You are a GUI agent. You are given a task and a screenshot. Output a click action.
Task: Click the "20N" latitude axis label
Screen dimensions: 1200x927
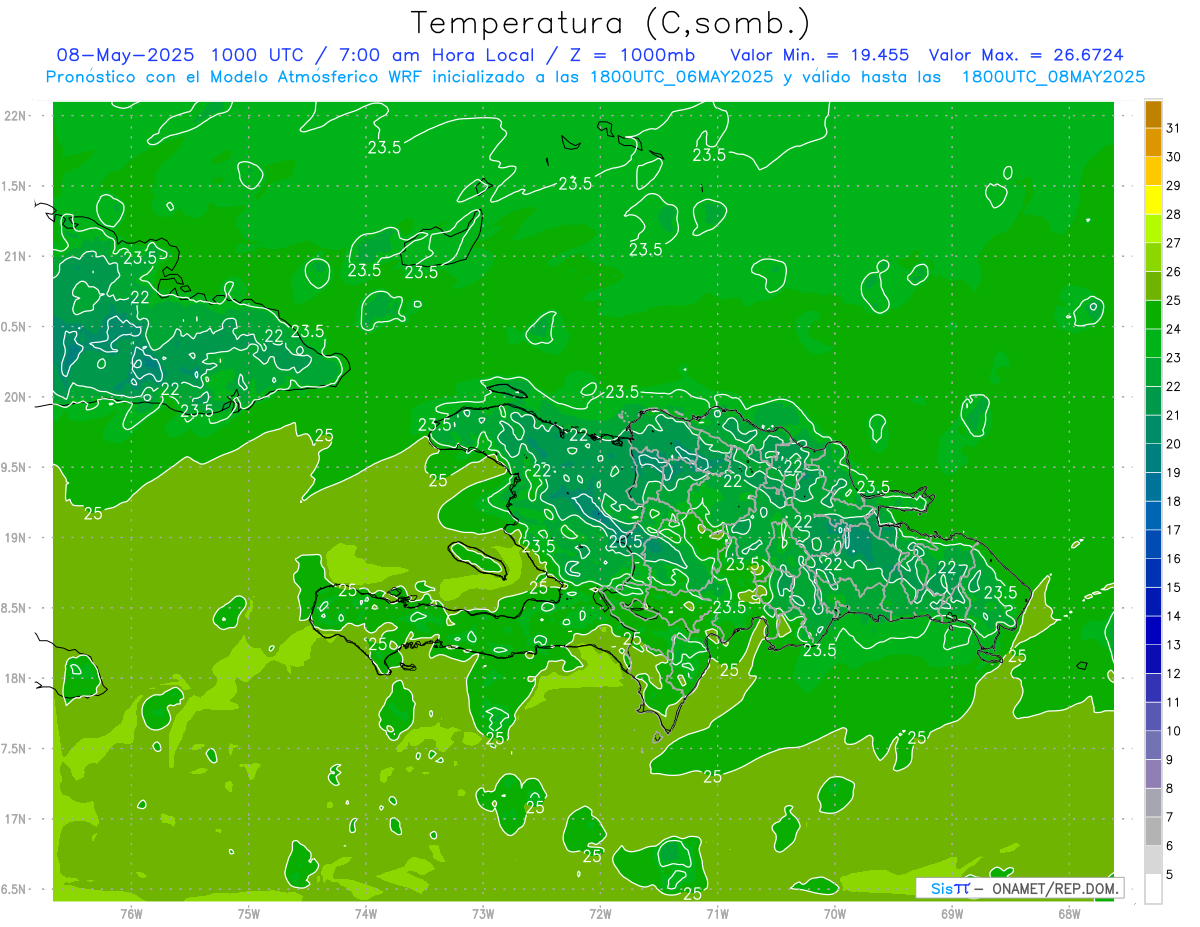click(x=14, y=397)
